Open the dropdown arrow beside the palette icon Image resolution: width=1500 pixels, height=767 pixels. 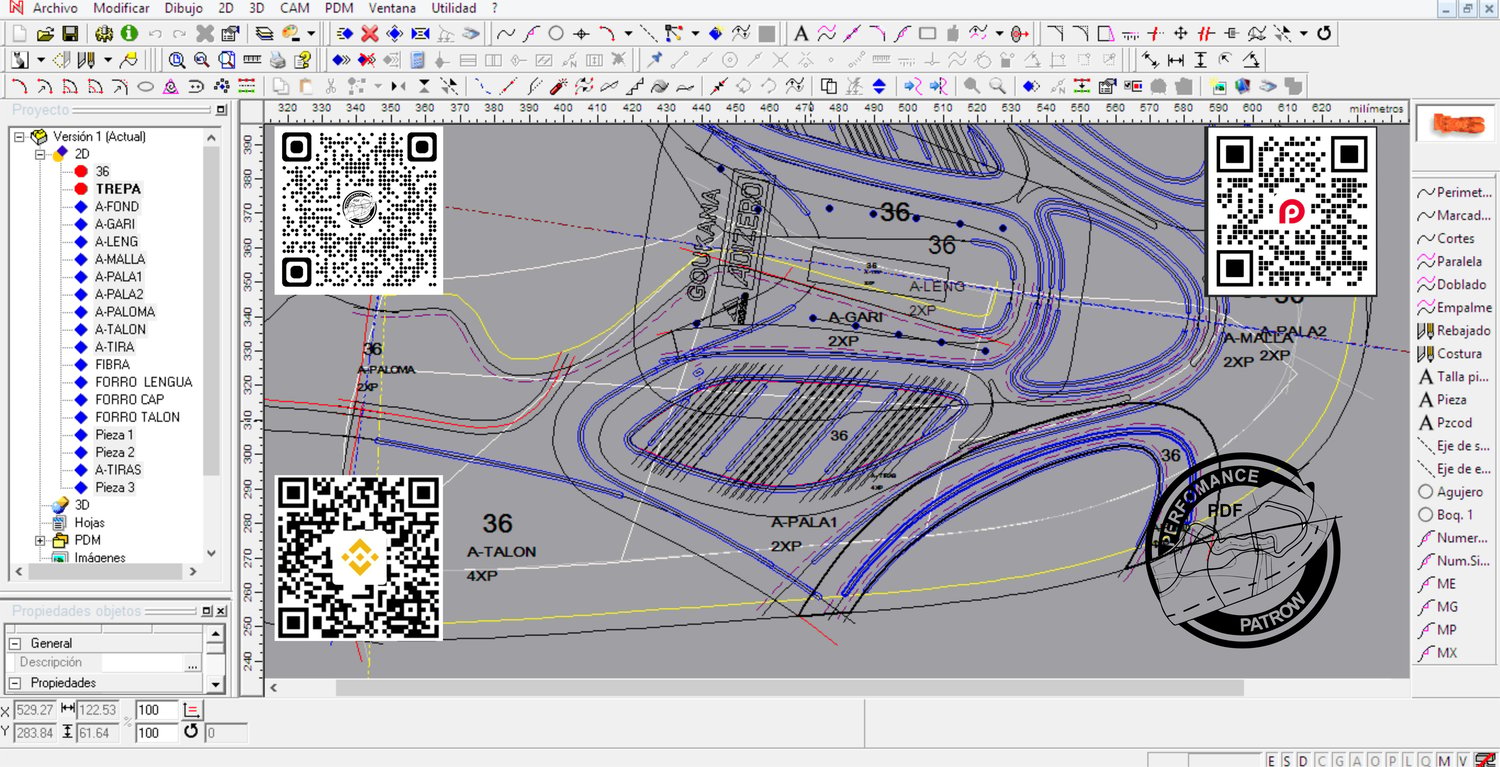[311, 34]
